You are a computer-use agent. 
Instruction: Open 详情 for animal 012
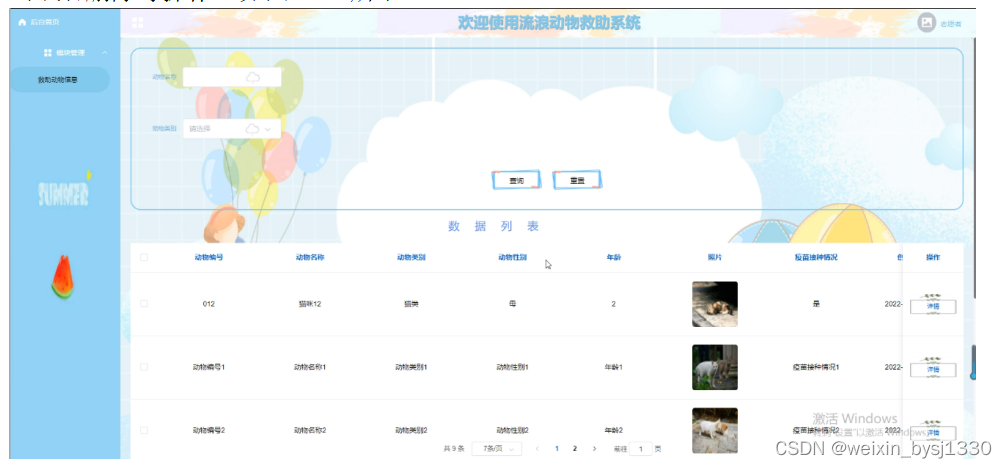tap(933, 306)
